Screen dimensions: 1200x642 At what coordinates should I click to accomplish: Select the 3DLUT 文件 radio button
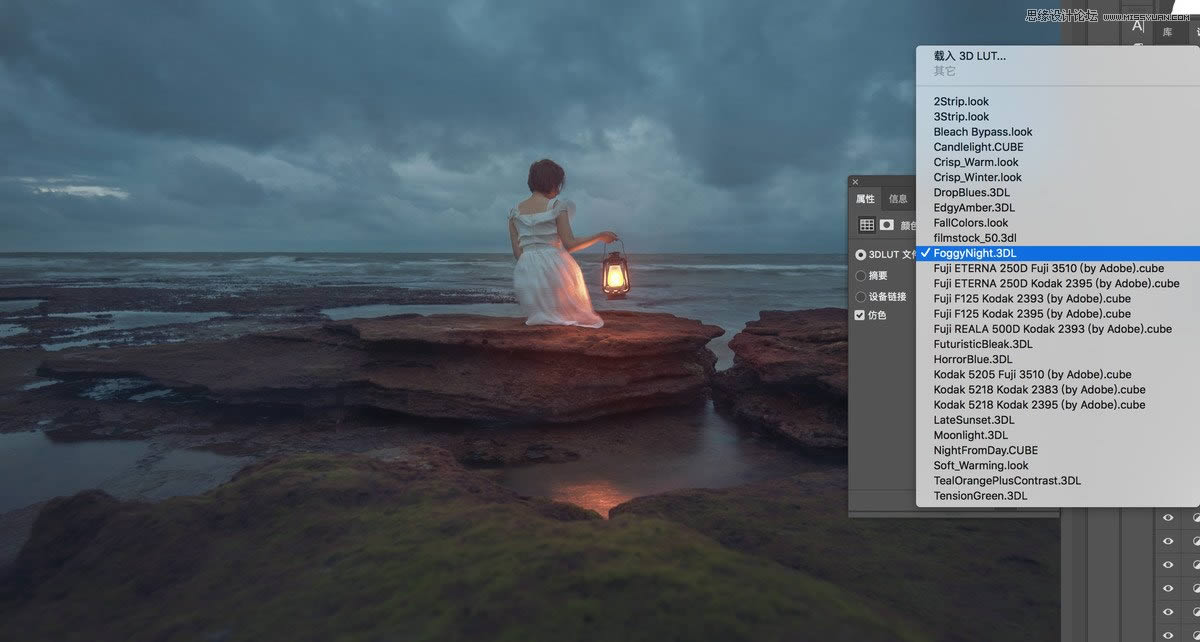(x=861, y=255)
